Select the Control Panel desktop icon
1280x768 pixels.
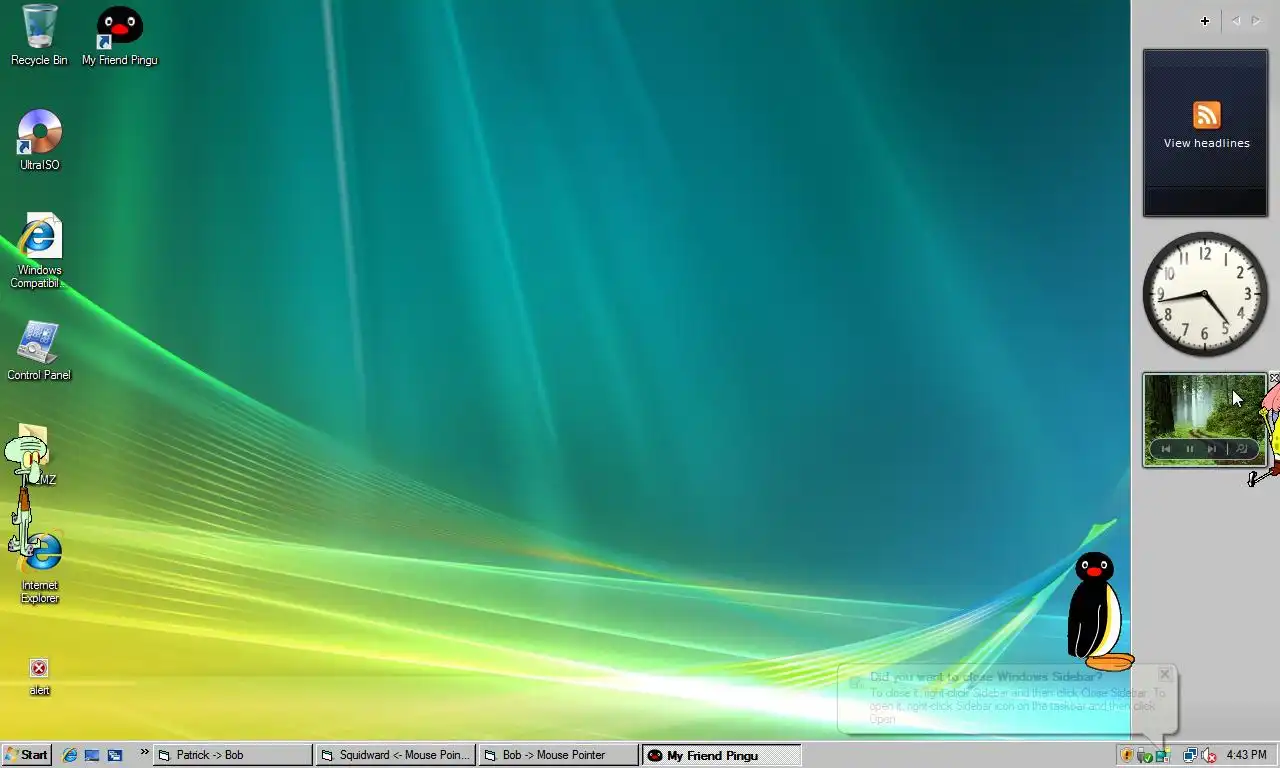point(39,350)
